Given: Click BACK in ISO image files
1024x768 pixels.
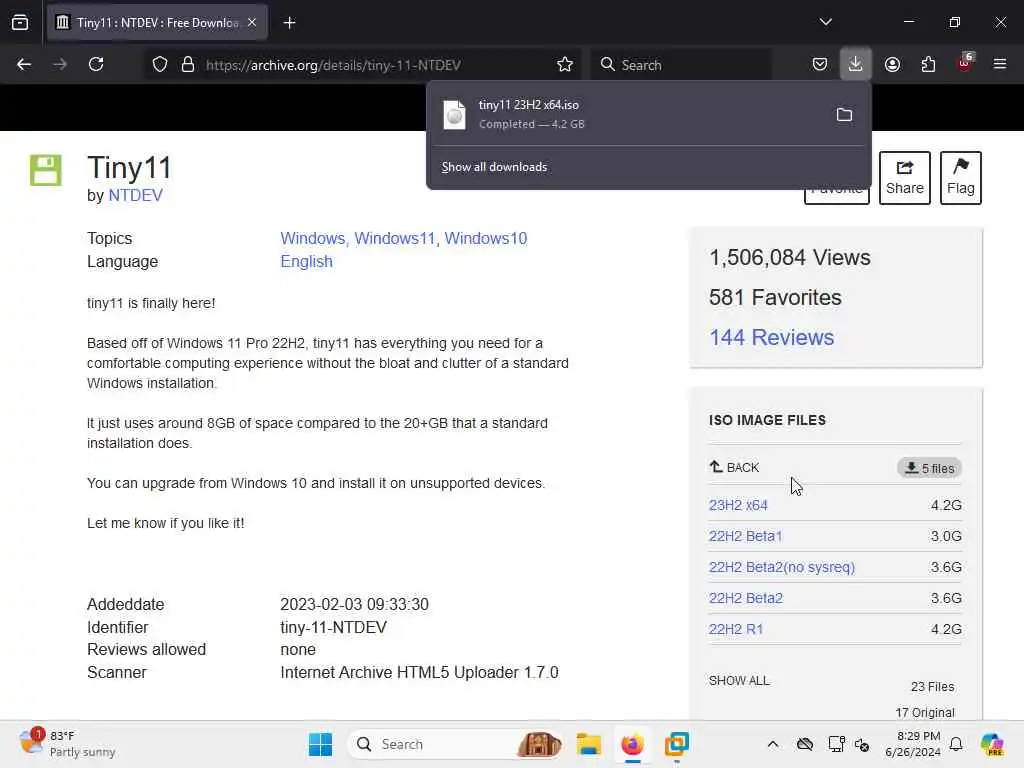Looking at the screenshot, I should pyautogui.click(x=734, y=467).
